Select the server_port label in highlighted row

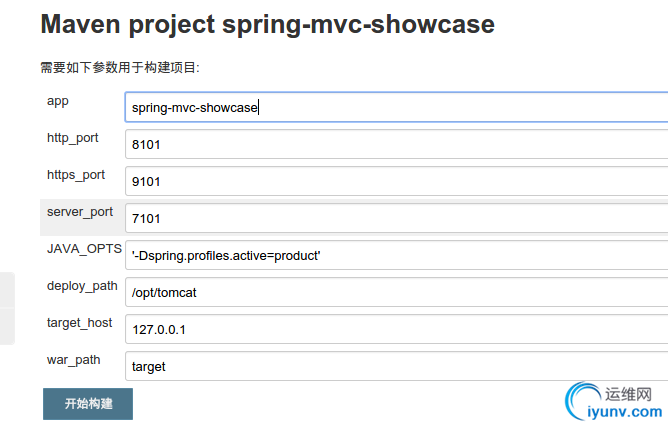pyautogui.click(x=80, y=212)
